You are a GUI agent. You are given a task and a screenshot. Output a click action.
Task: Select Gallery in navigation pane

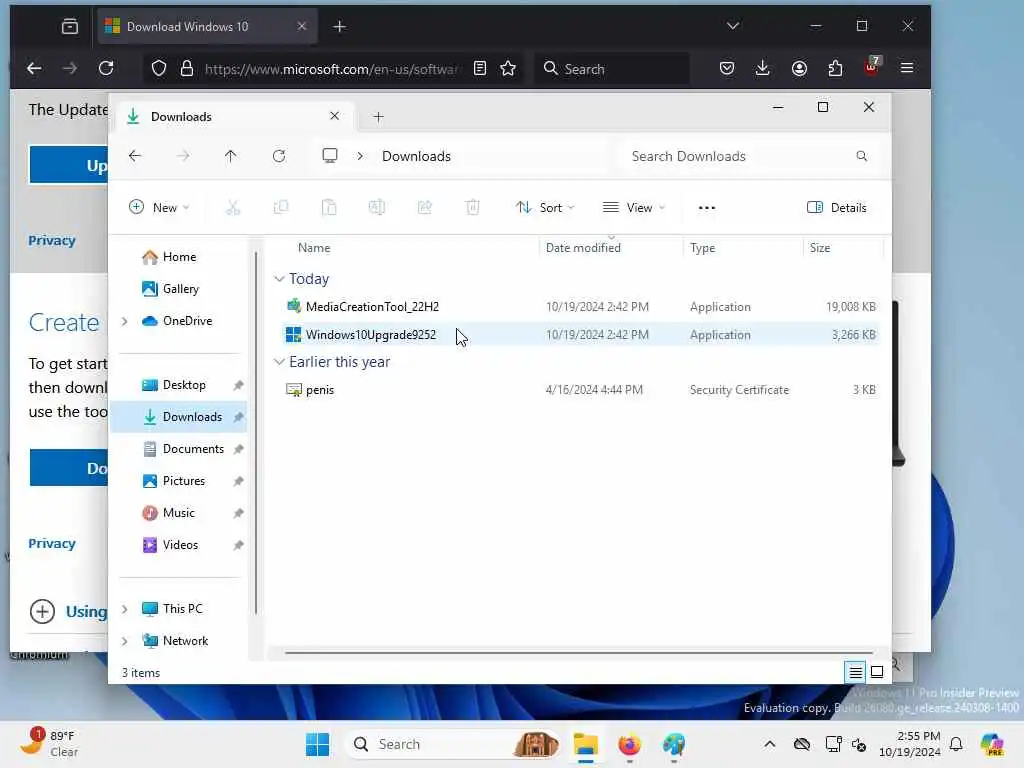tap(178, 289)
